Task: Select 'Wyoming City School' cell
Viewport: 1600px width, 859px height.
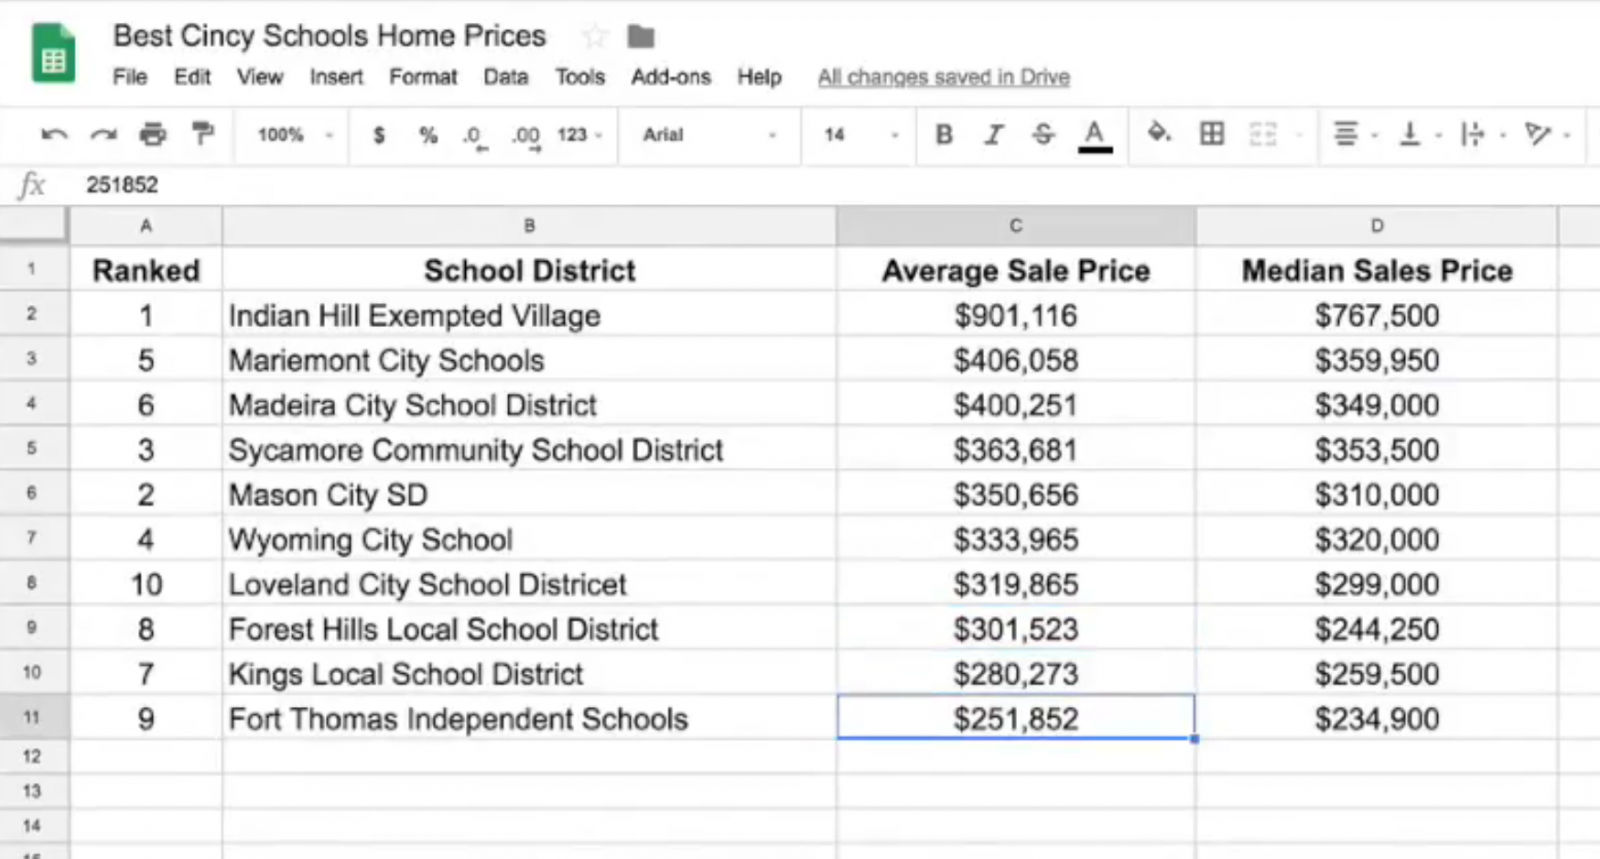Action: [529, 539]
